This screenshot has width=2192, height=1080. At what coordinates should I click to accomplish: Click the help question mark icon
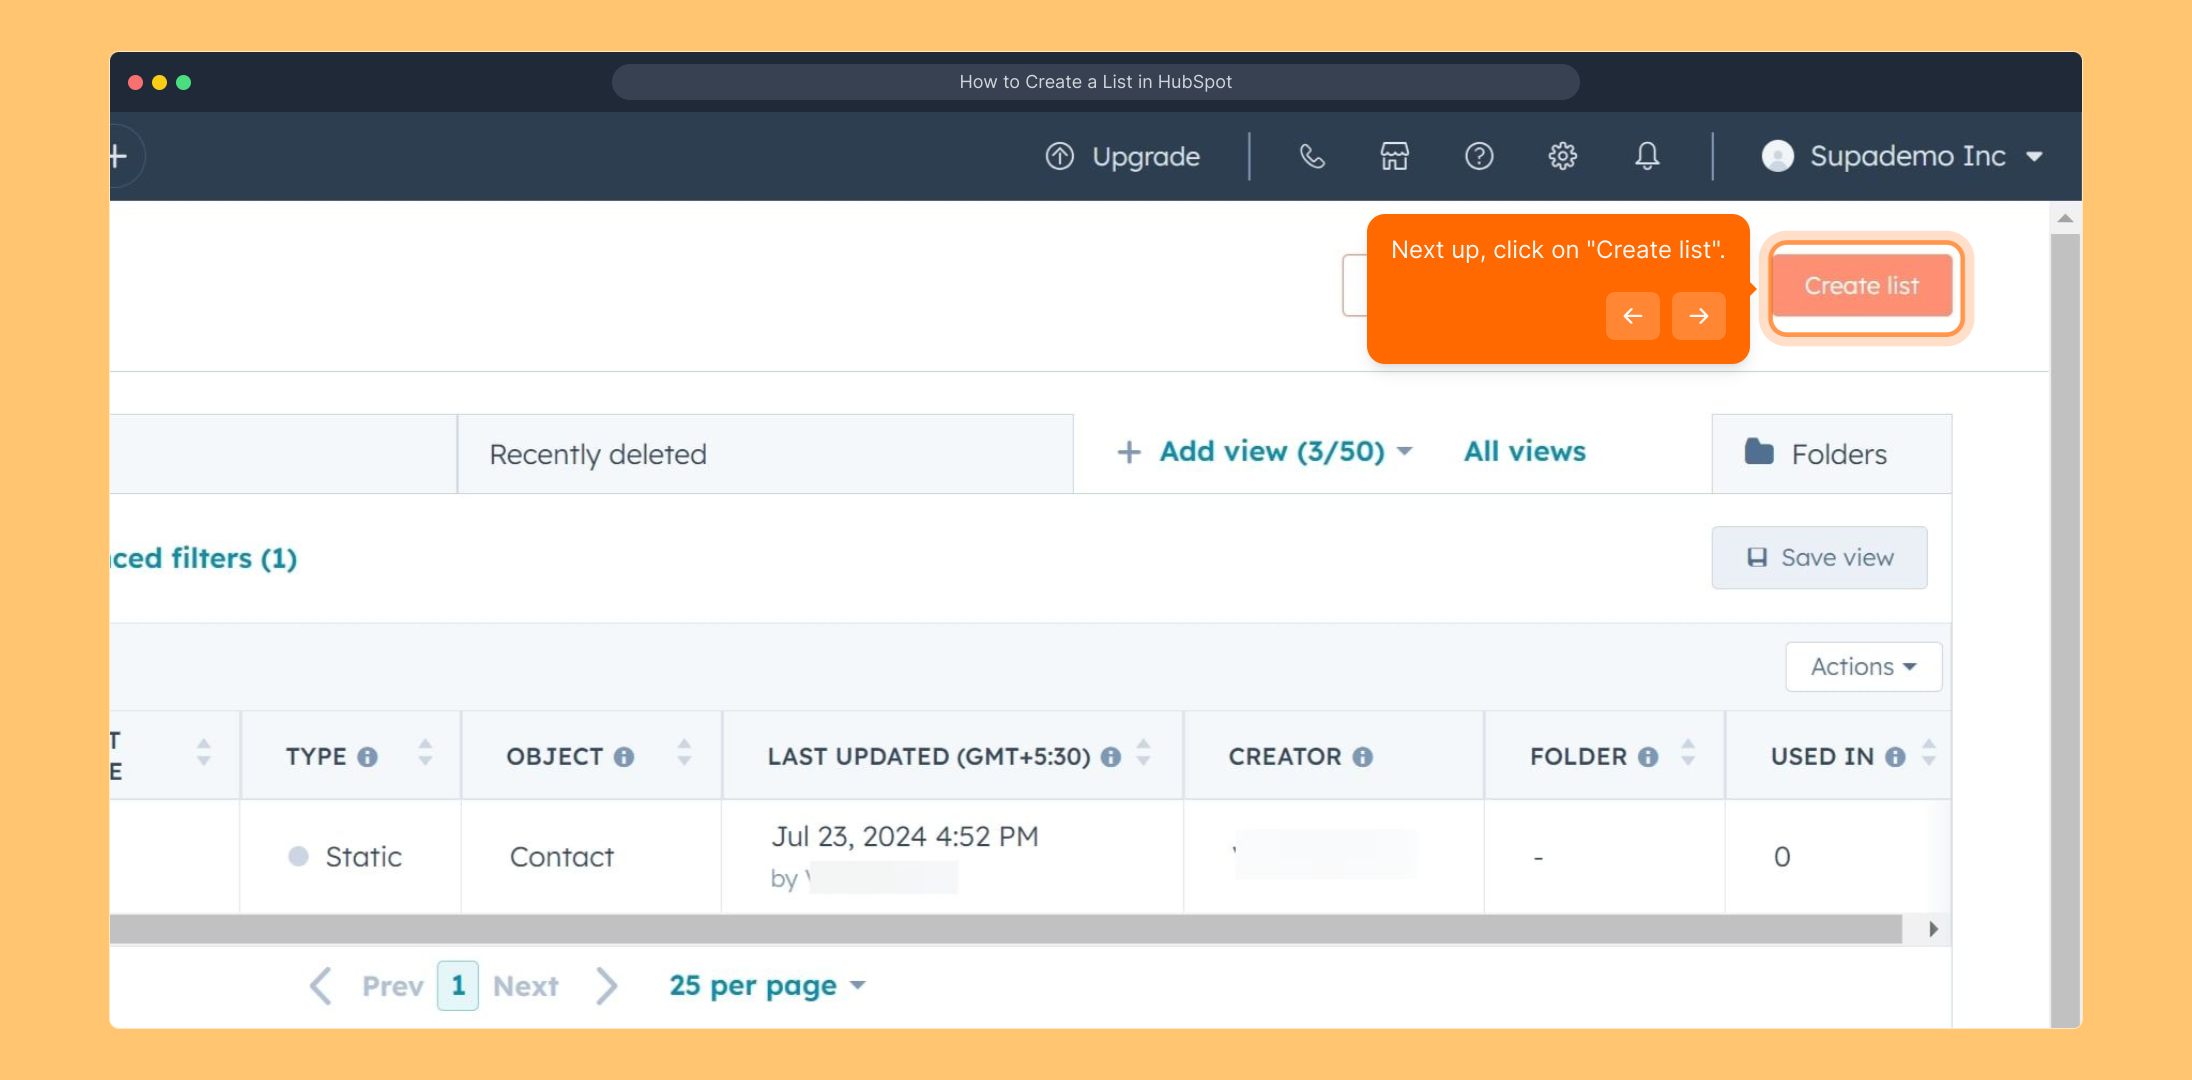1479,156
